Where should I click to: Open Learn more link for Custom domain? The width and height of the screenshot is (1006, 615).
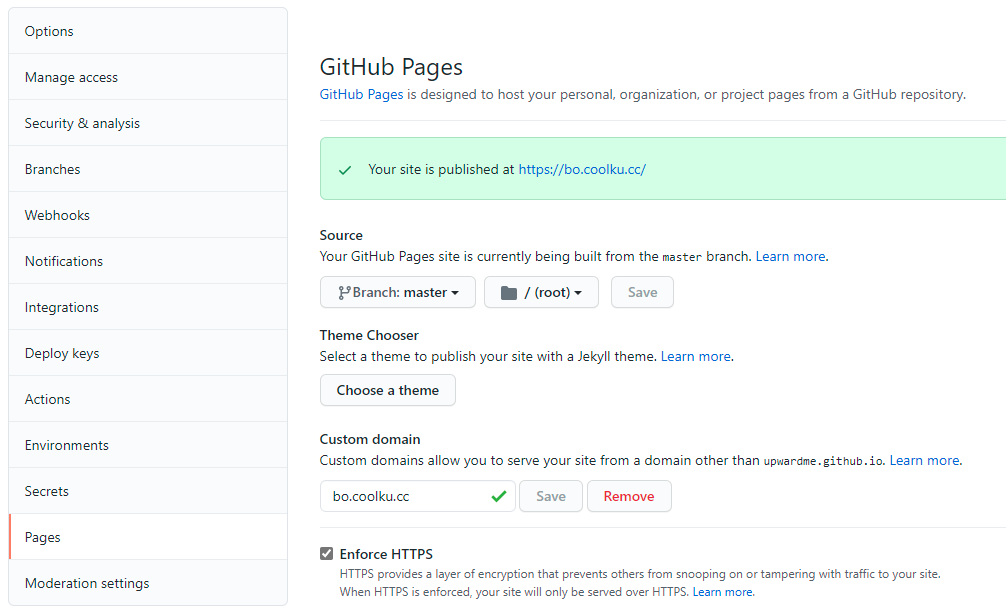pyautogui.click(x=925, y=460)
